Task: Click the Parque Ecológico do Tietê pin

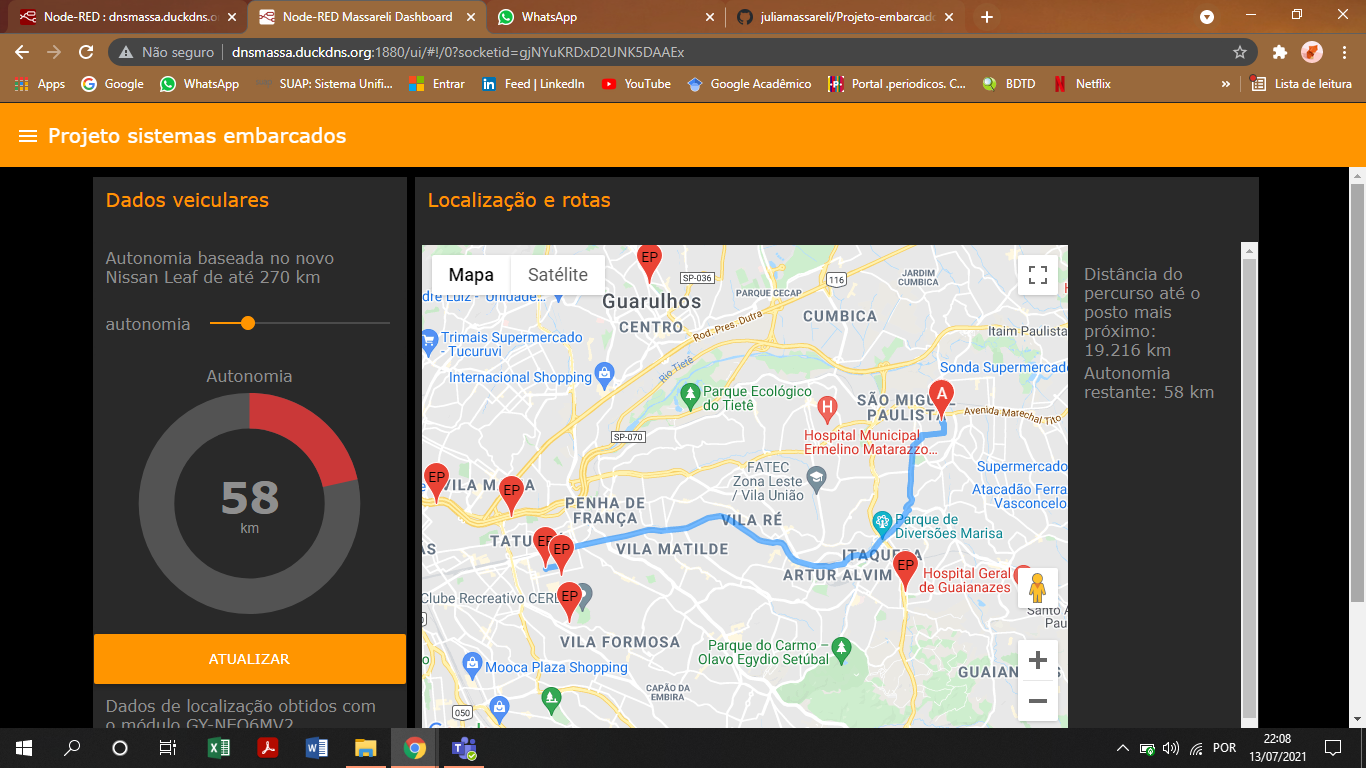Action: (x=689, y=398)
